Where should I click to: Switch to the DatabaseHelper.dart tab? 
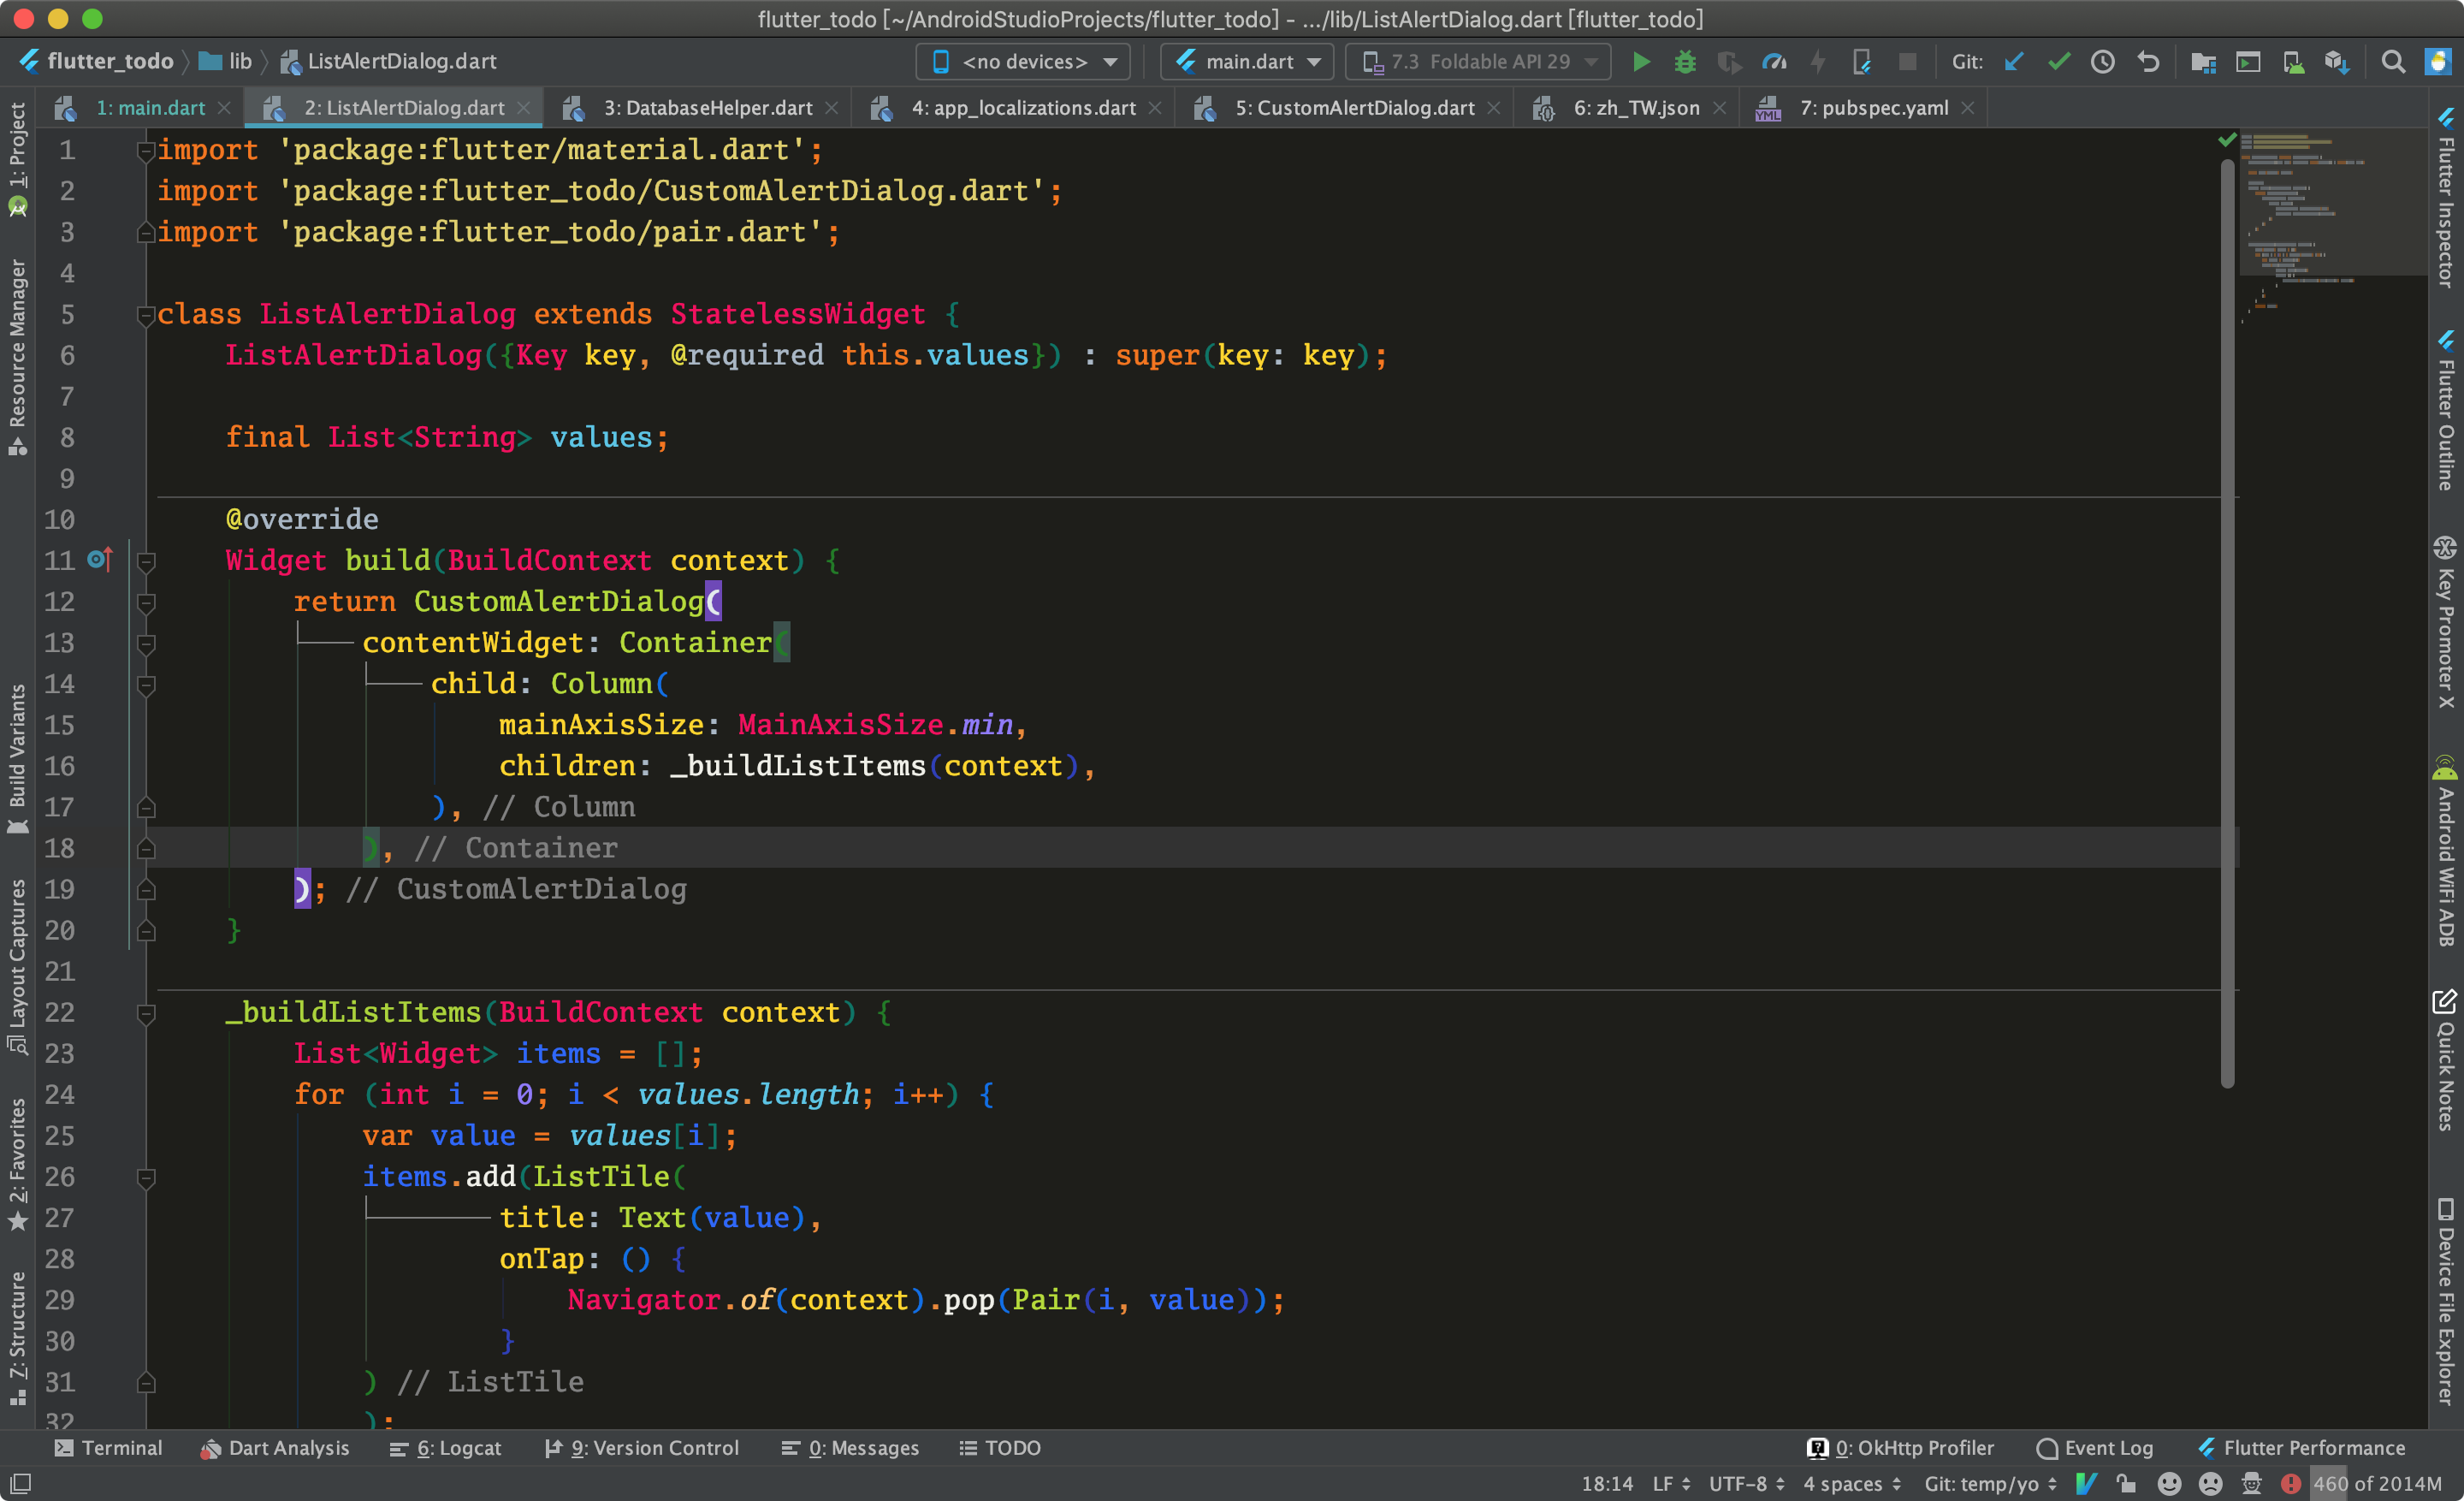710,107
